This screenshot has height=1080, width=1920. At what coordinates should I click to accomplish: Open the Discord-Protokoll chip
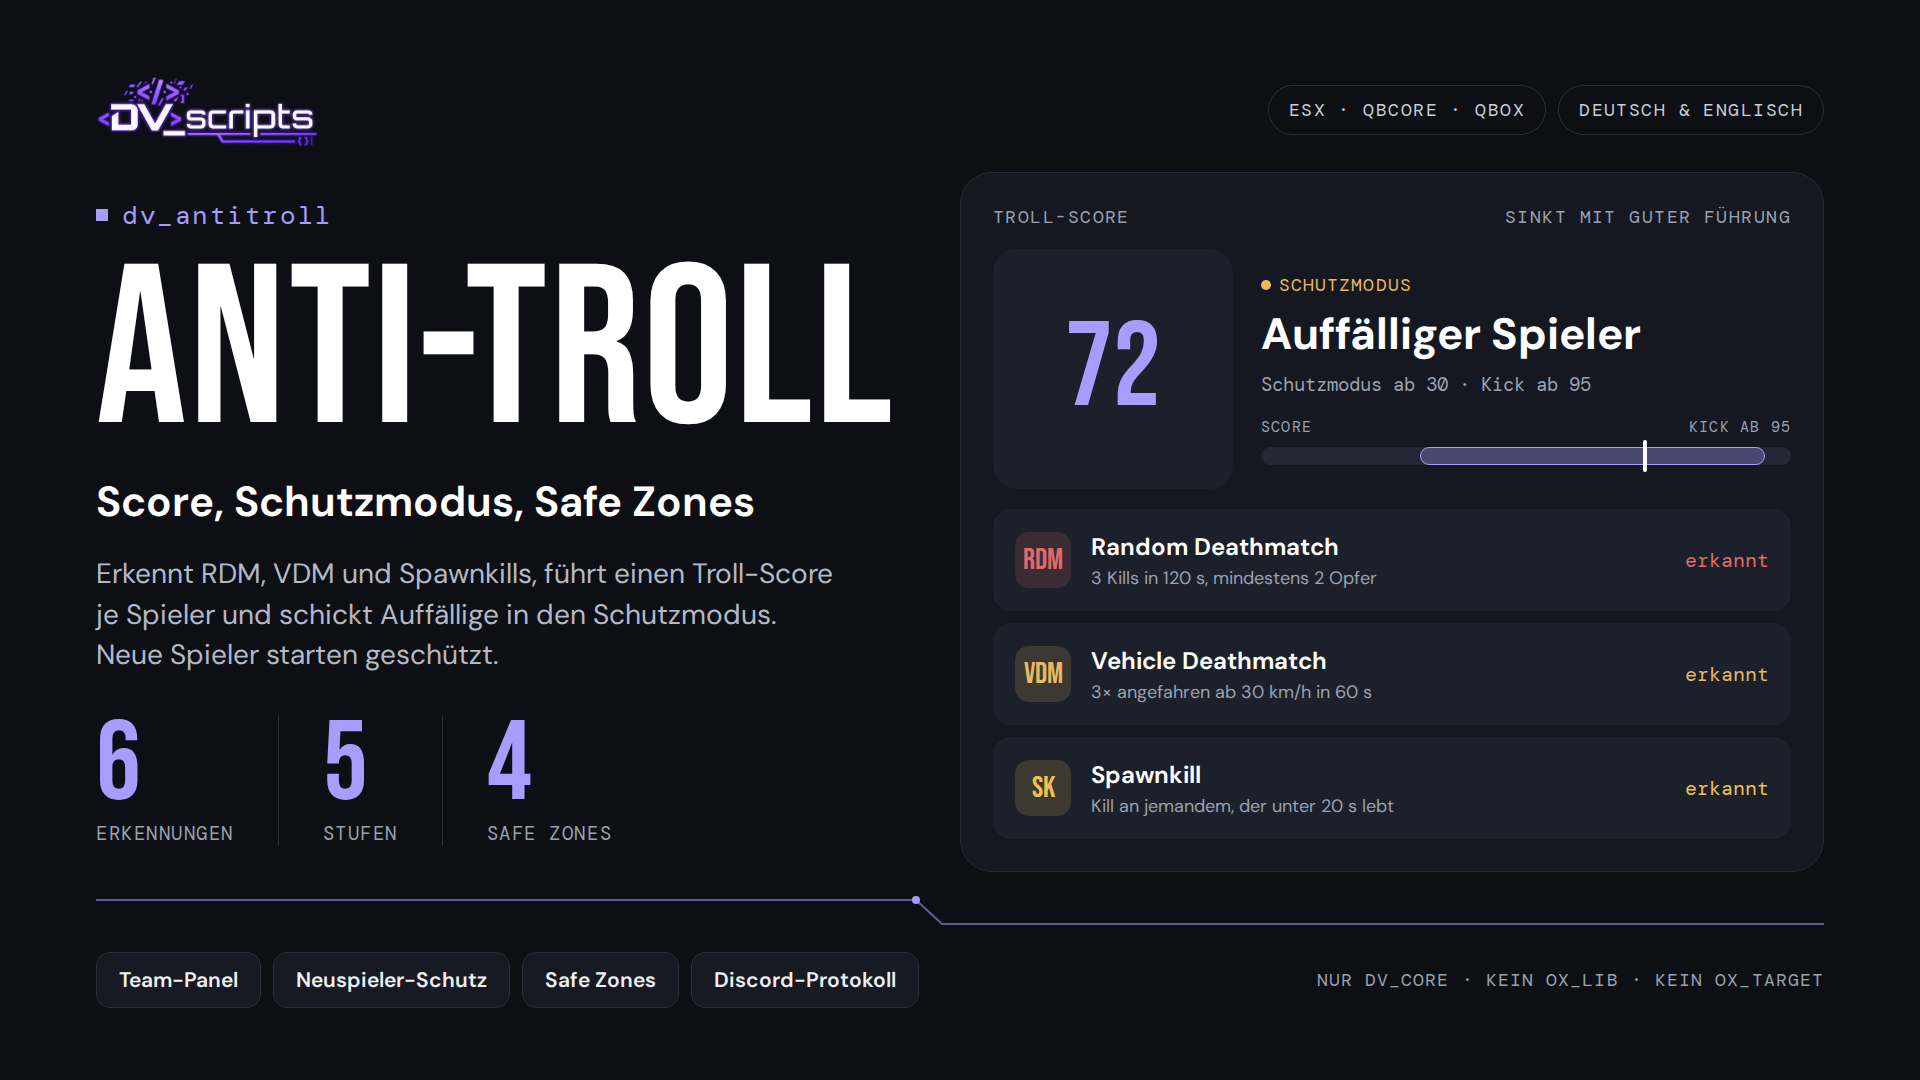tap(805, 980)
